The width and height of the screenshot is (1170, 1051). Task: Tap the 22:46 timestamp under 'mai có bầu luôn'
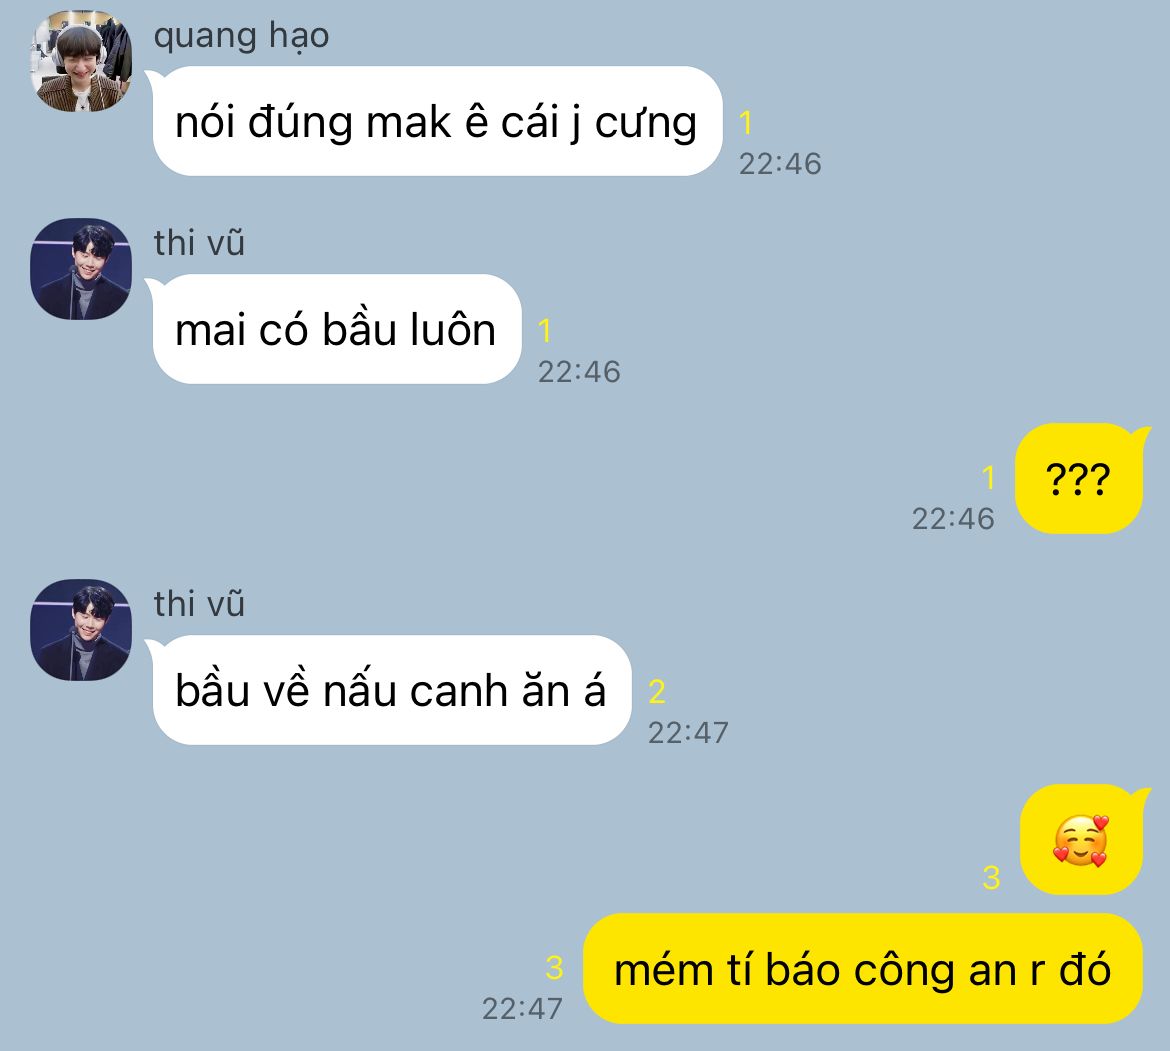(579, 371)
